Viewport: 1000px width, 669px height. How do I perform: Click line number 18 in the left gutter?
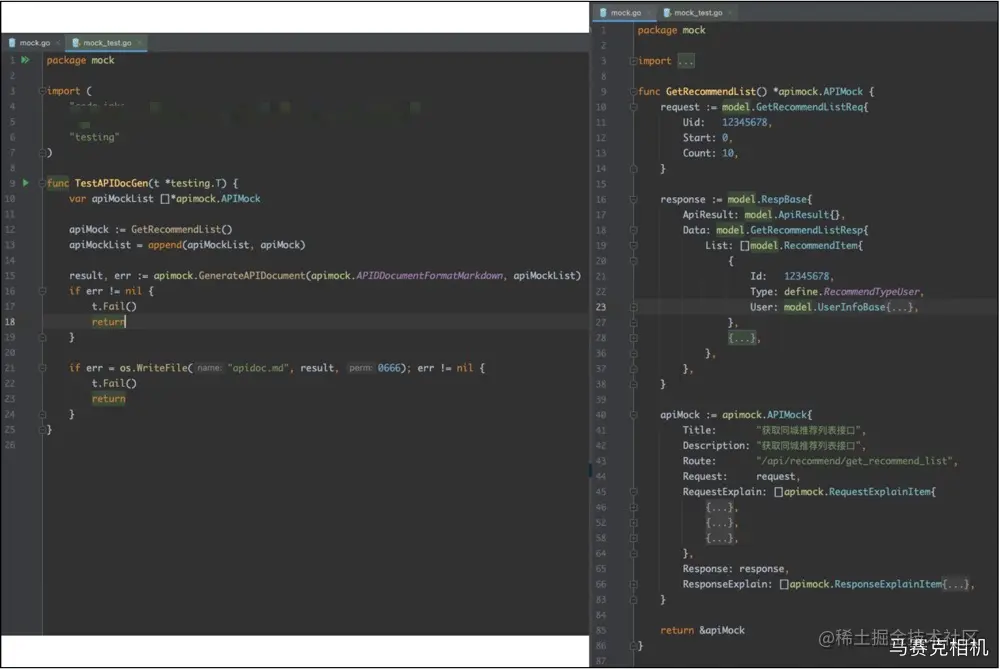point(10,322)
